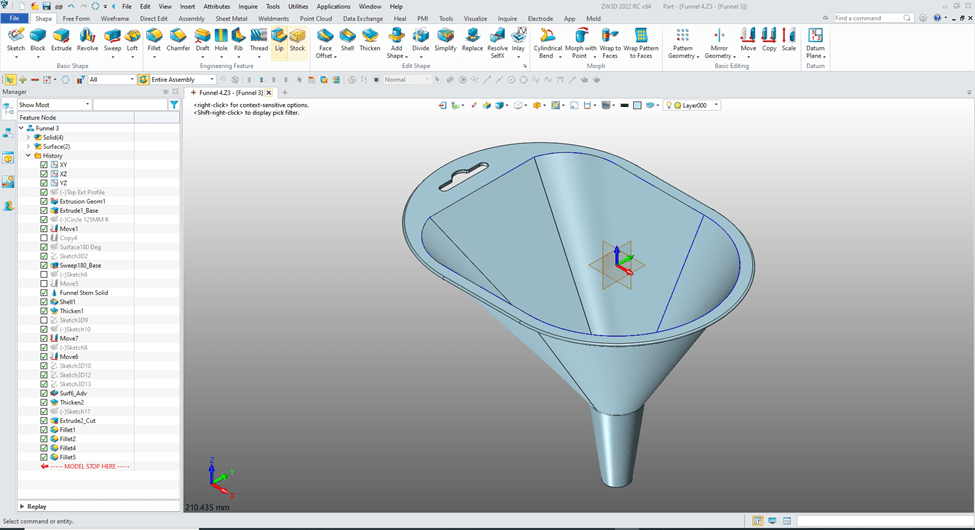Click the filter funnel icon in Manager

click(x=174, y=105)
